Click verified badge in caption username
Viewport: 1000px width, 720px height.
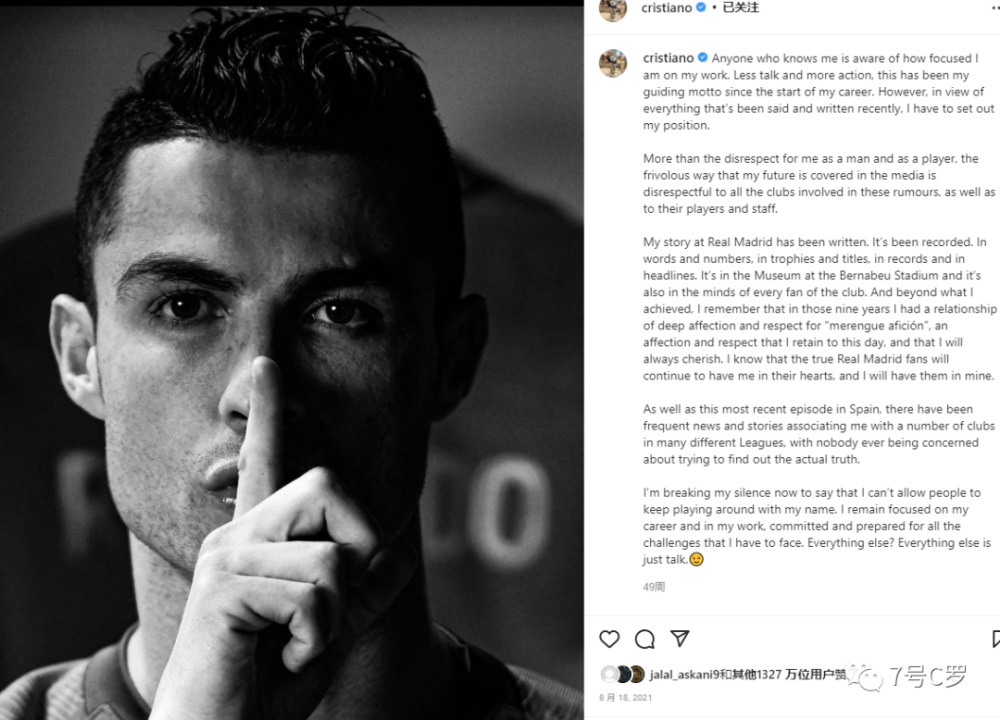tap(703, 57)
